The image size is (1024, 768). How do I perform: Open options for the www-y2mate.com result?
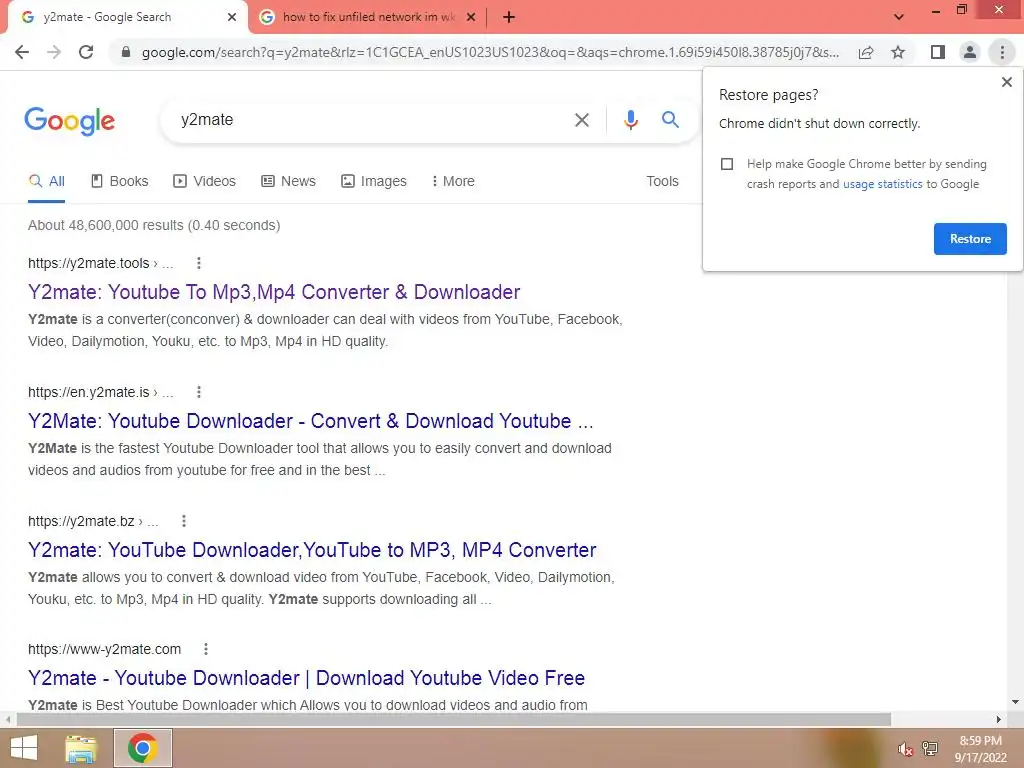206,649
